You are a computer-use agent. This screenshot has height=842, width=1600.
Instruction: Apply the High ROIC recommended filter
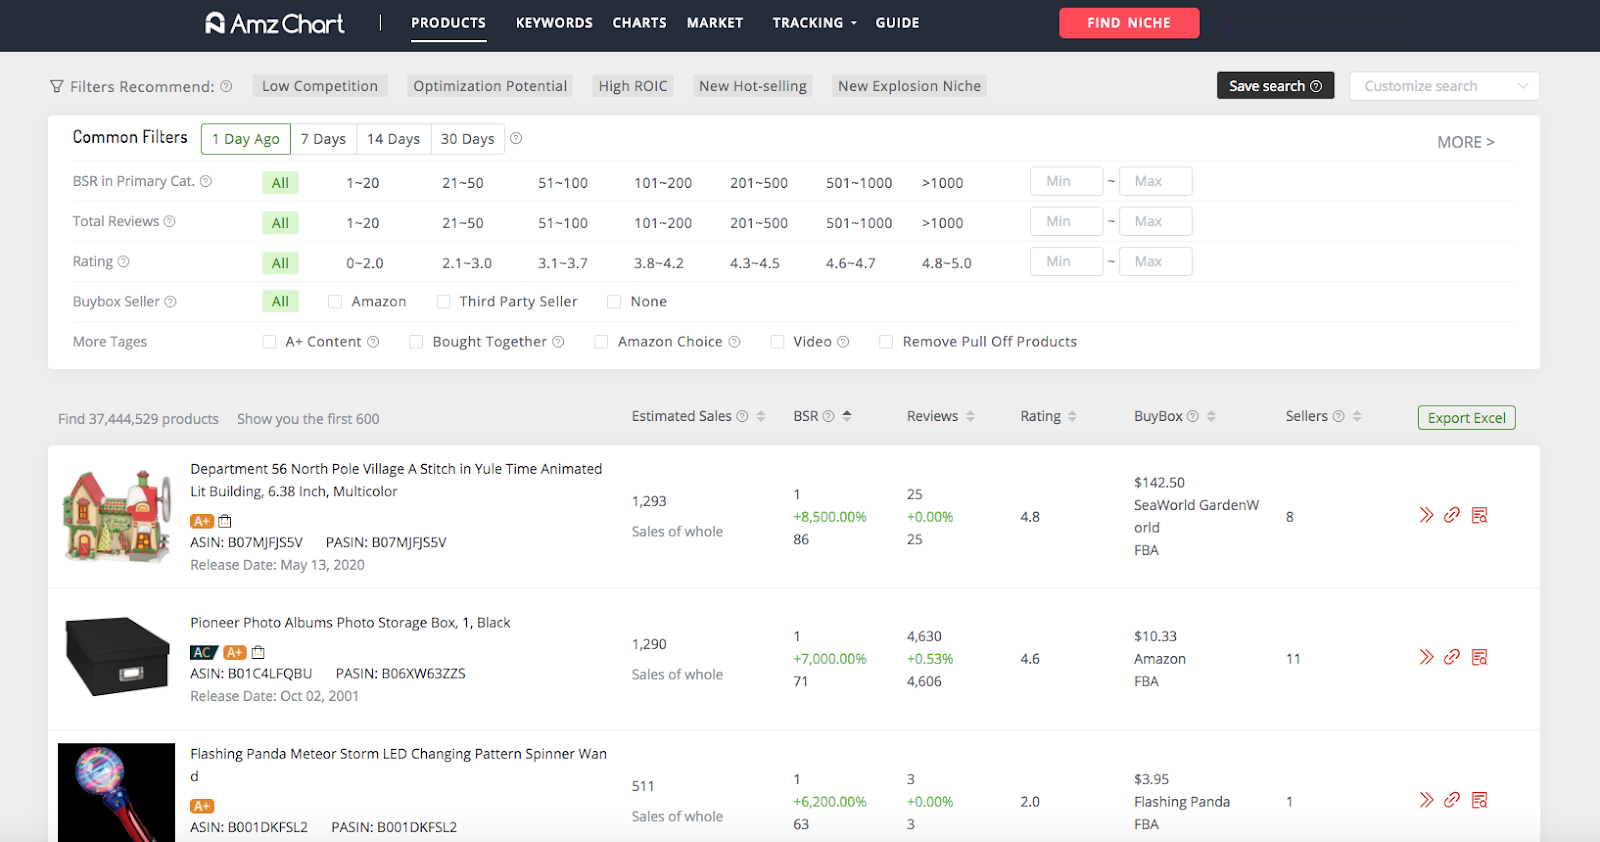[x=633, y=86]
